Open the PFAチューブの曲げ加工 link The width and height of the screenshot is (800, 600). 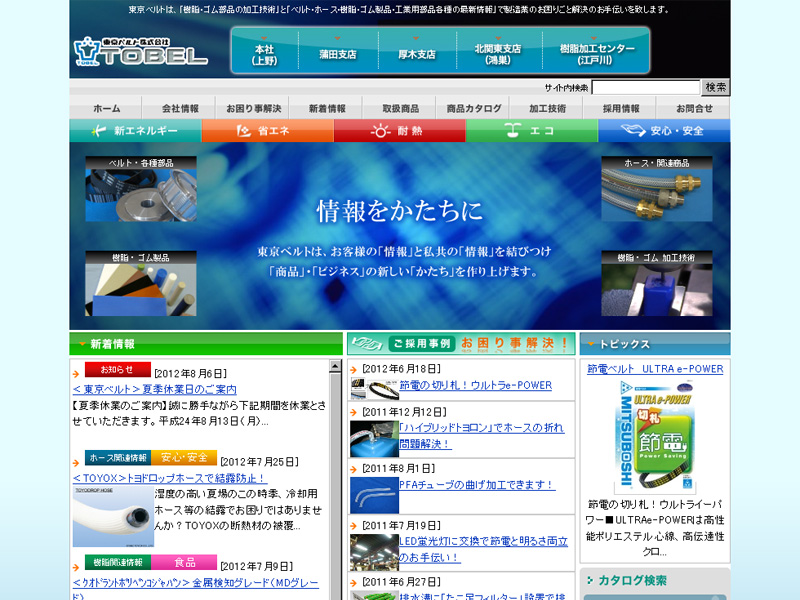(477, 485)
